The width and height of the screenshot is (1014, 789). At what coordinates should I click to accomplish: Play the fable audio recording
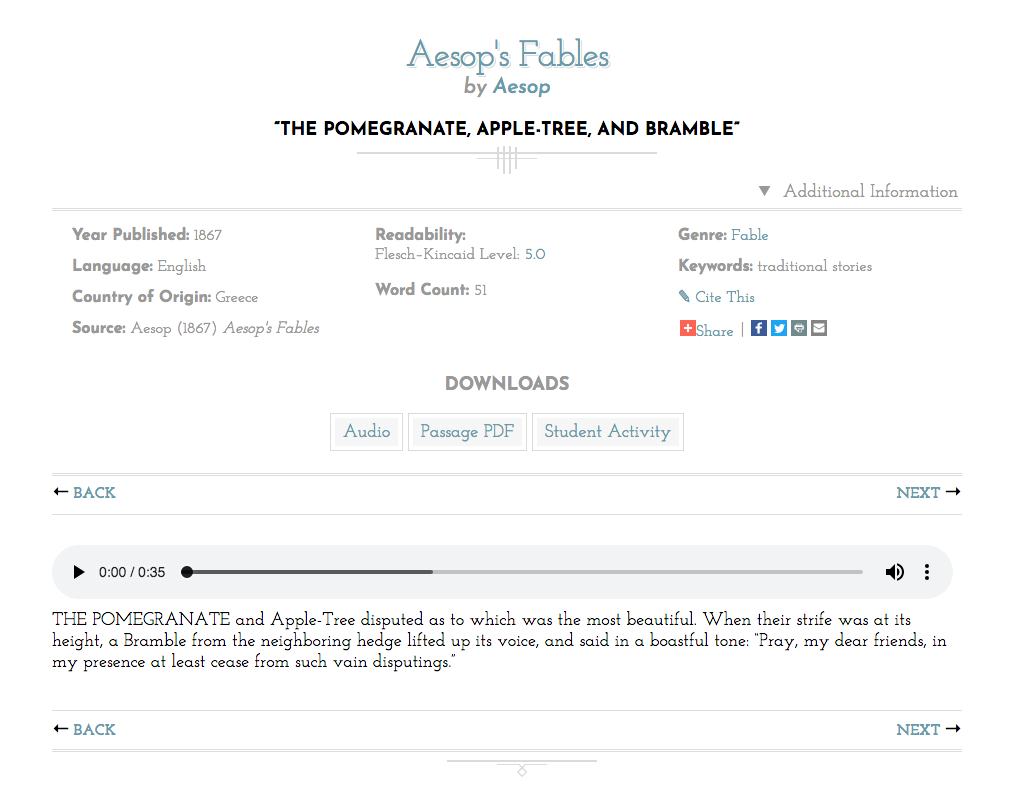point(79,571)
